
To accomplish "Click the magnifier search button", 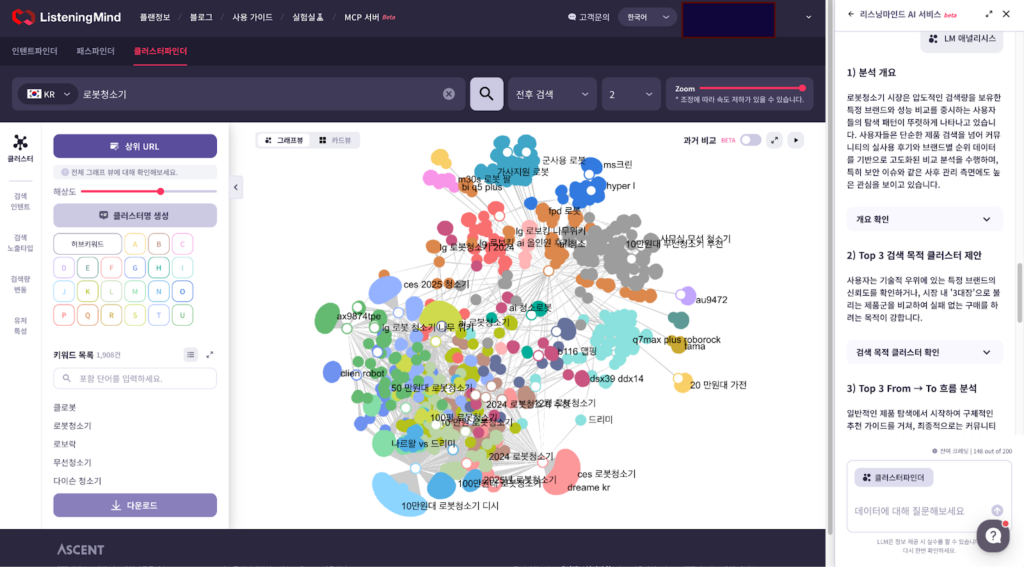I will (486, 94).
